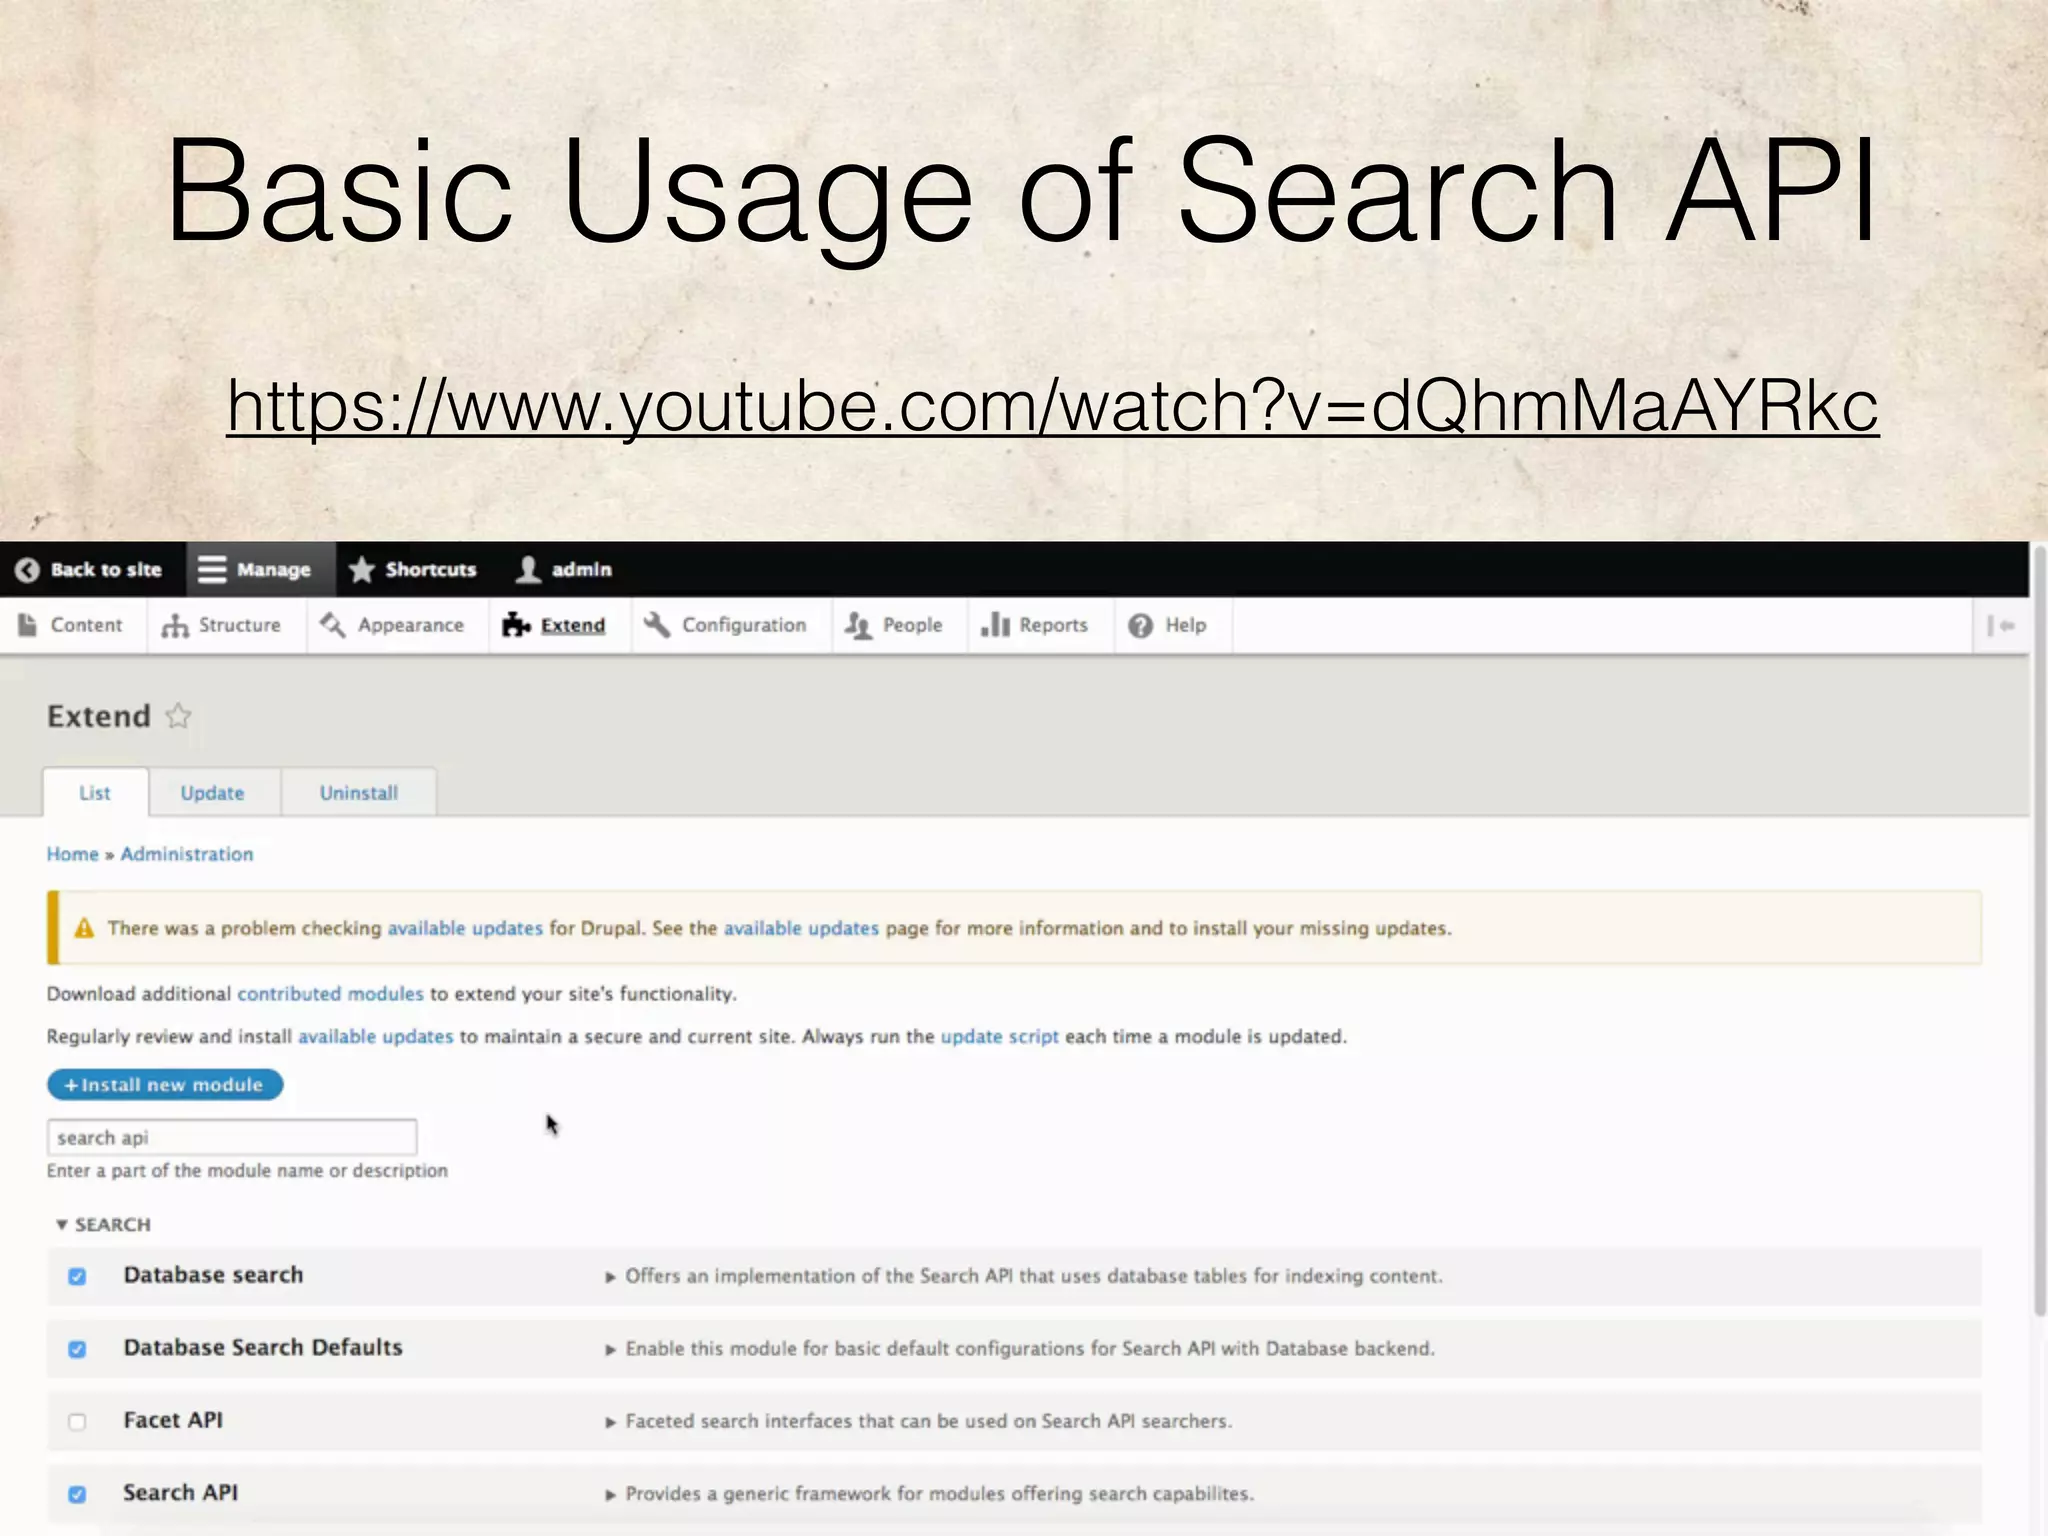The width and height of the screenshot is (2048, 1536).
Task: Switch to the List tab
Action: coord(95,793)
